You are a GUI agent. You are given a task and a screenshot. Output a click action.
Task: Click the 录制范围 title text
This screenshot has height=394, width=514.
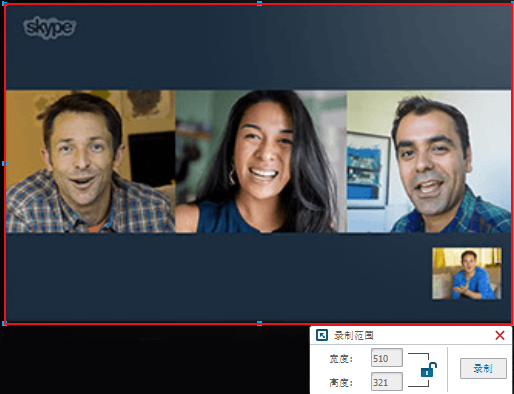click(x=354, y=335)
